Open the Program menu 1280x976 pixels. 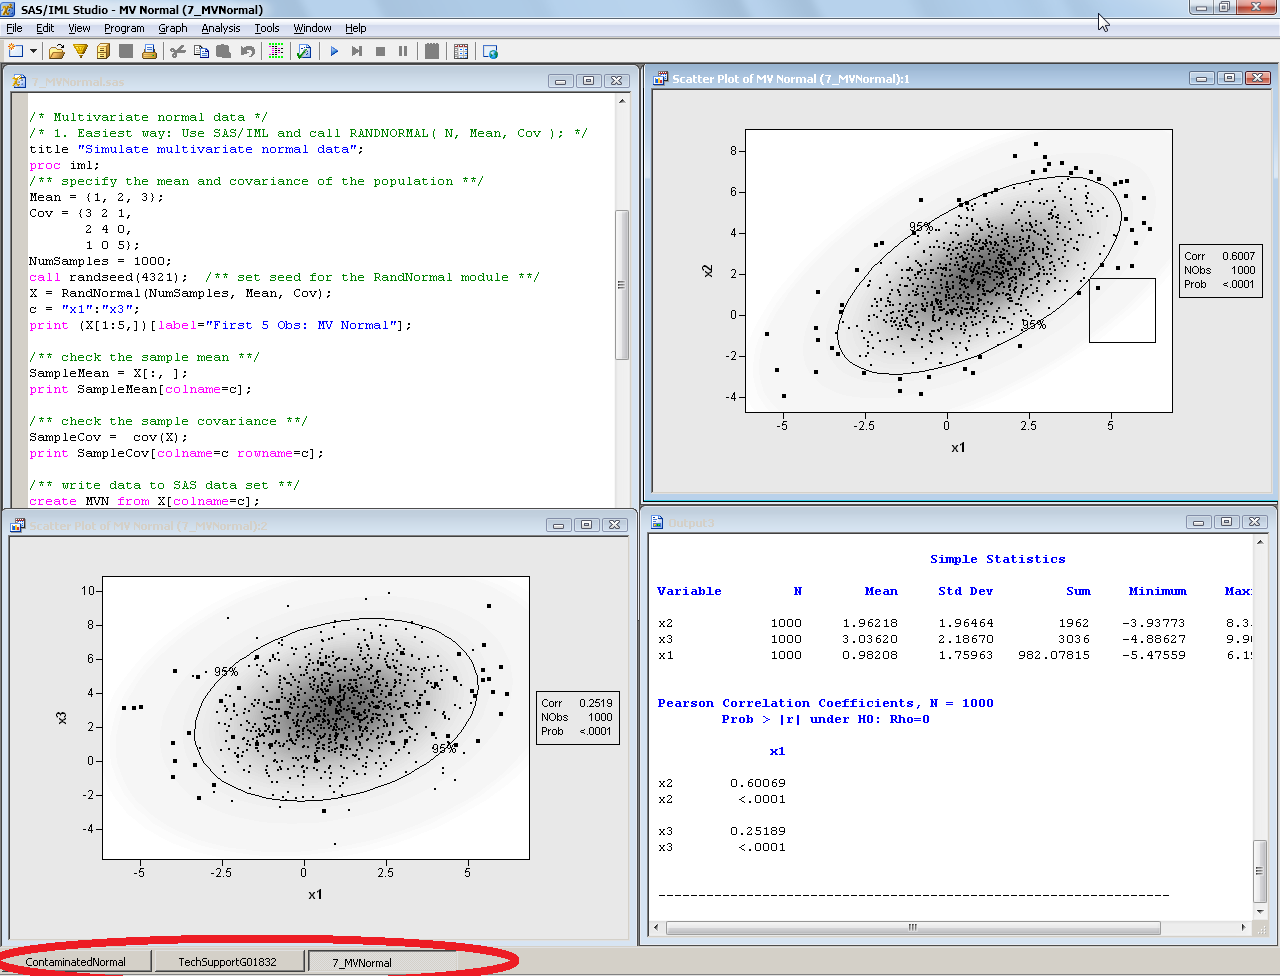pyautogui.click(x=124, y=28)
